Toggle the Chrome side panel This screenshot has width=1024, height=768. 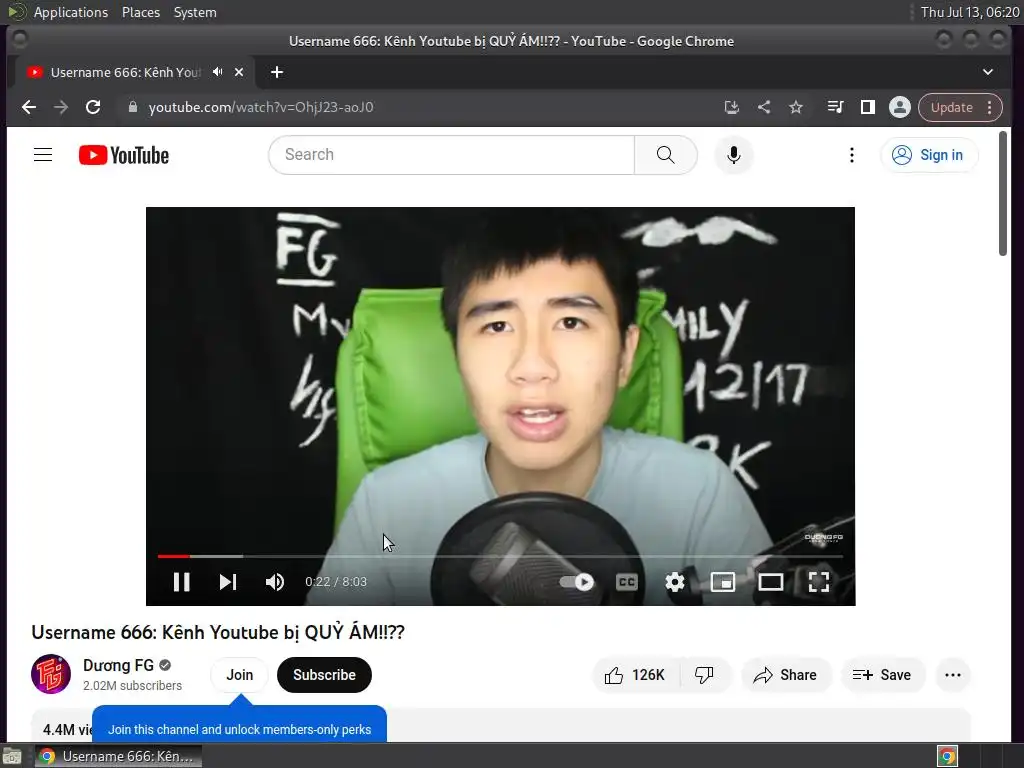[867, 107]
